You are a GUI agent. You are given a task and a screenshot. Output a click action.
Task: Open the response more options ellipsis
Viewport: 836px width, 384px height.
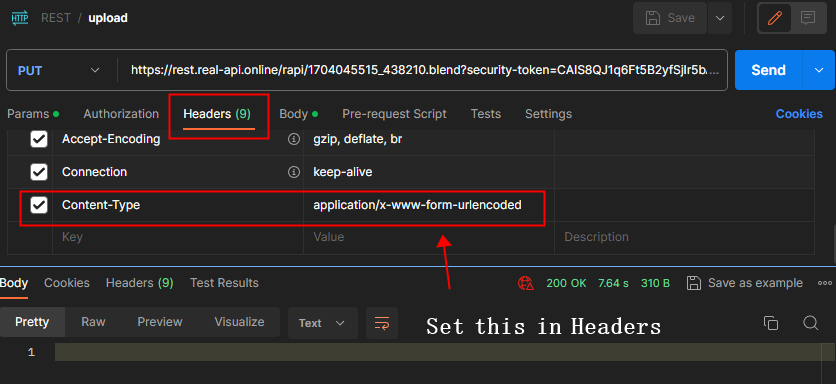[824, 283]
